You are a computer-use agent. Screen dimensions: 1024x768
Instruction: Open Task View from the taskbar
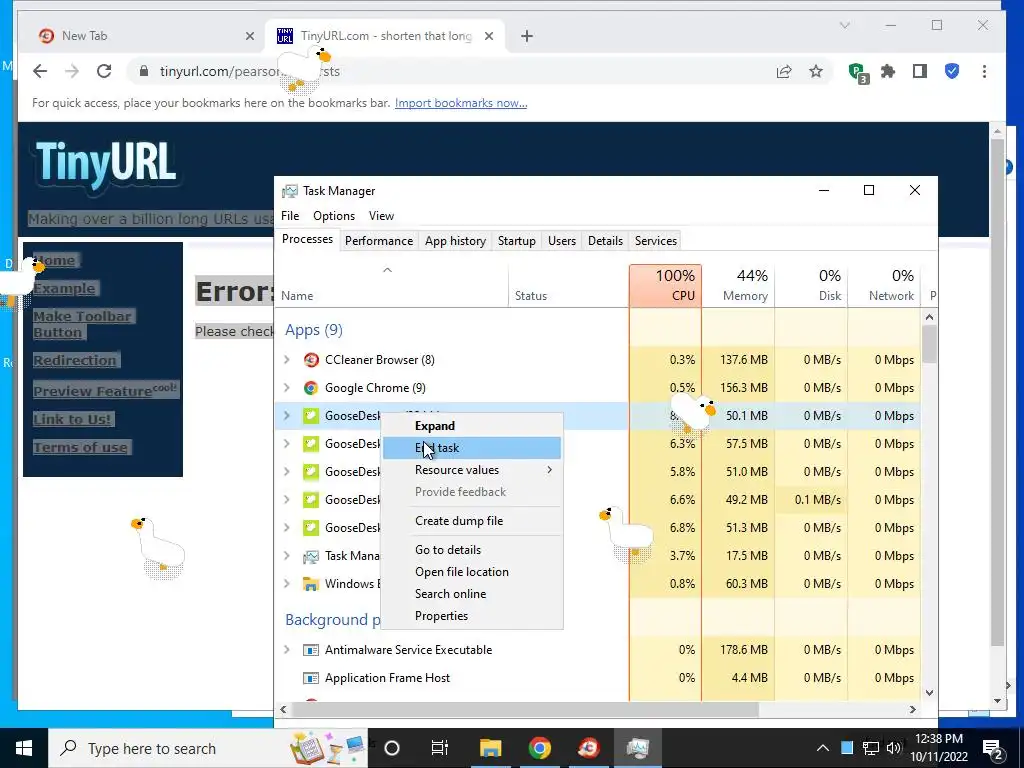click(x=440, y=748)
